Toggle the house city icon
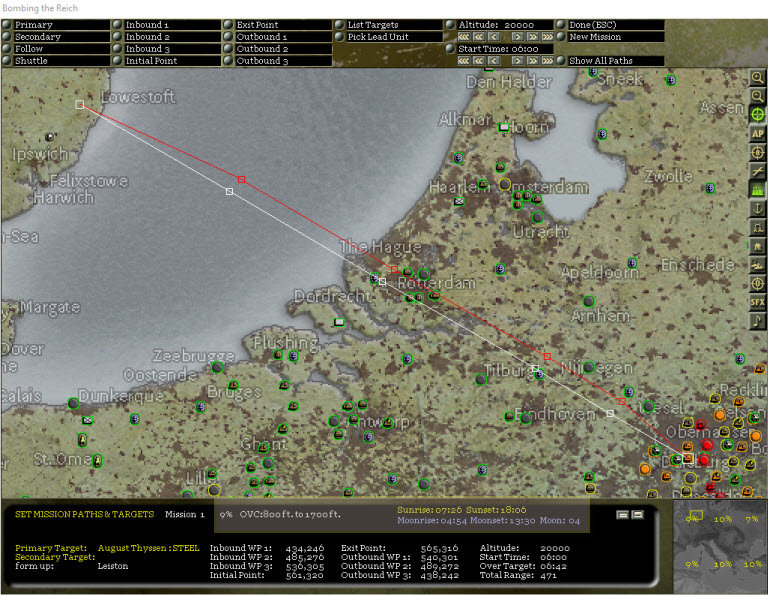768x595 pixels. 757,246
